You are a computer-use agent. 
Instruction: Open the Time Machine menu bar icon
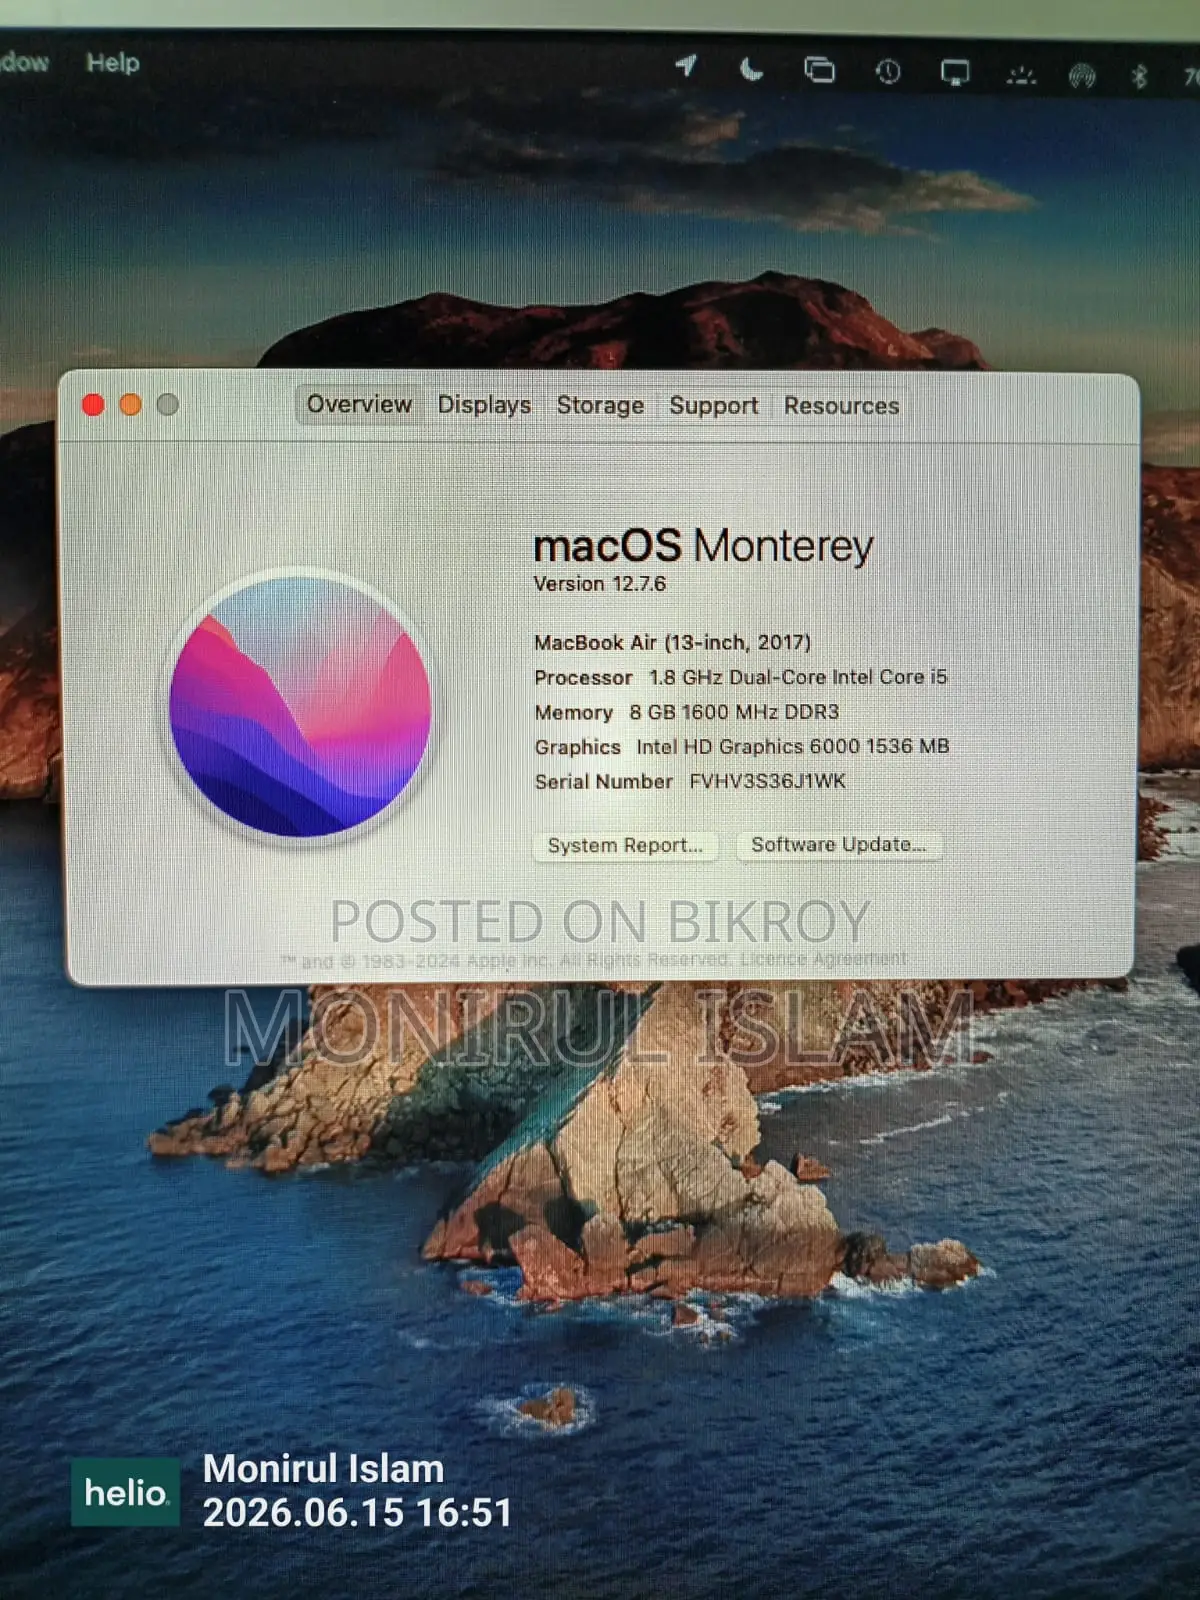(x=888, y=72)
